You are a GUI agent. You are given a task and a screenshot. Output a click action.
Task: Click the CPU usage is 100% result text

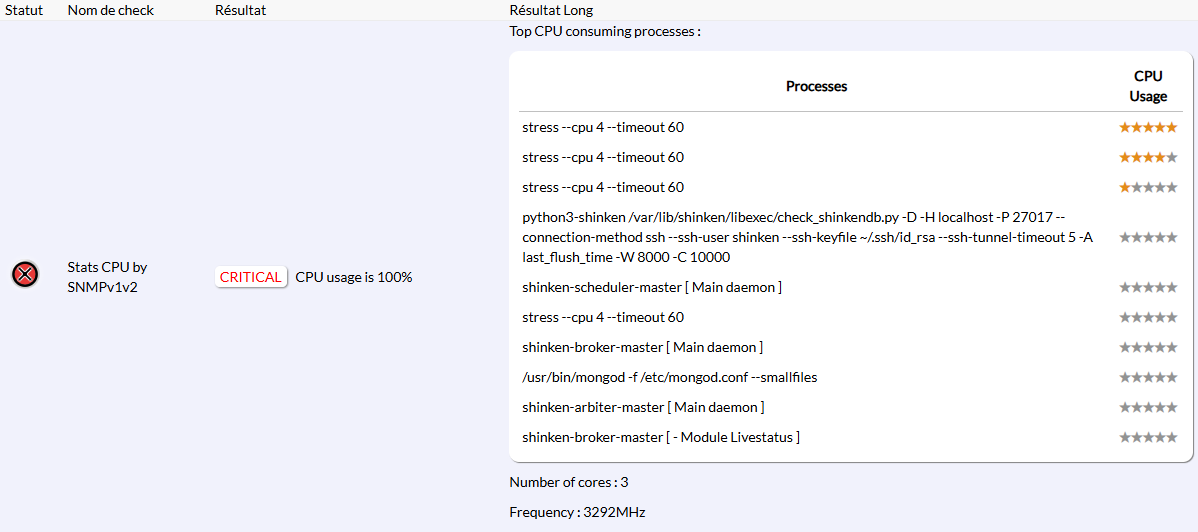[354, 277]
